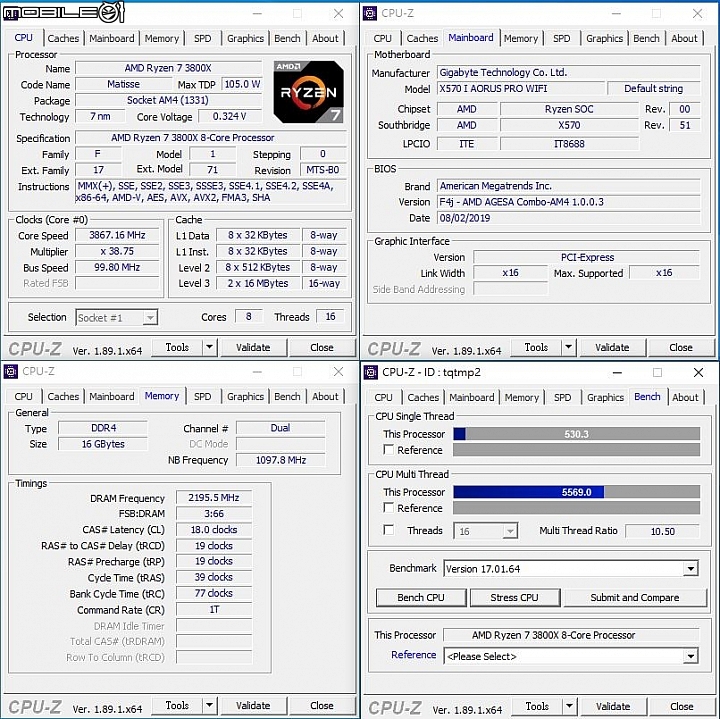Click Validate in the Bench window
This screenshot has height=719, width=720.
coord(613,706)
